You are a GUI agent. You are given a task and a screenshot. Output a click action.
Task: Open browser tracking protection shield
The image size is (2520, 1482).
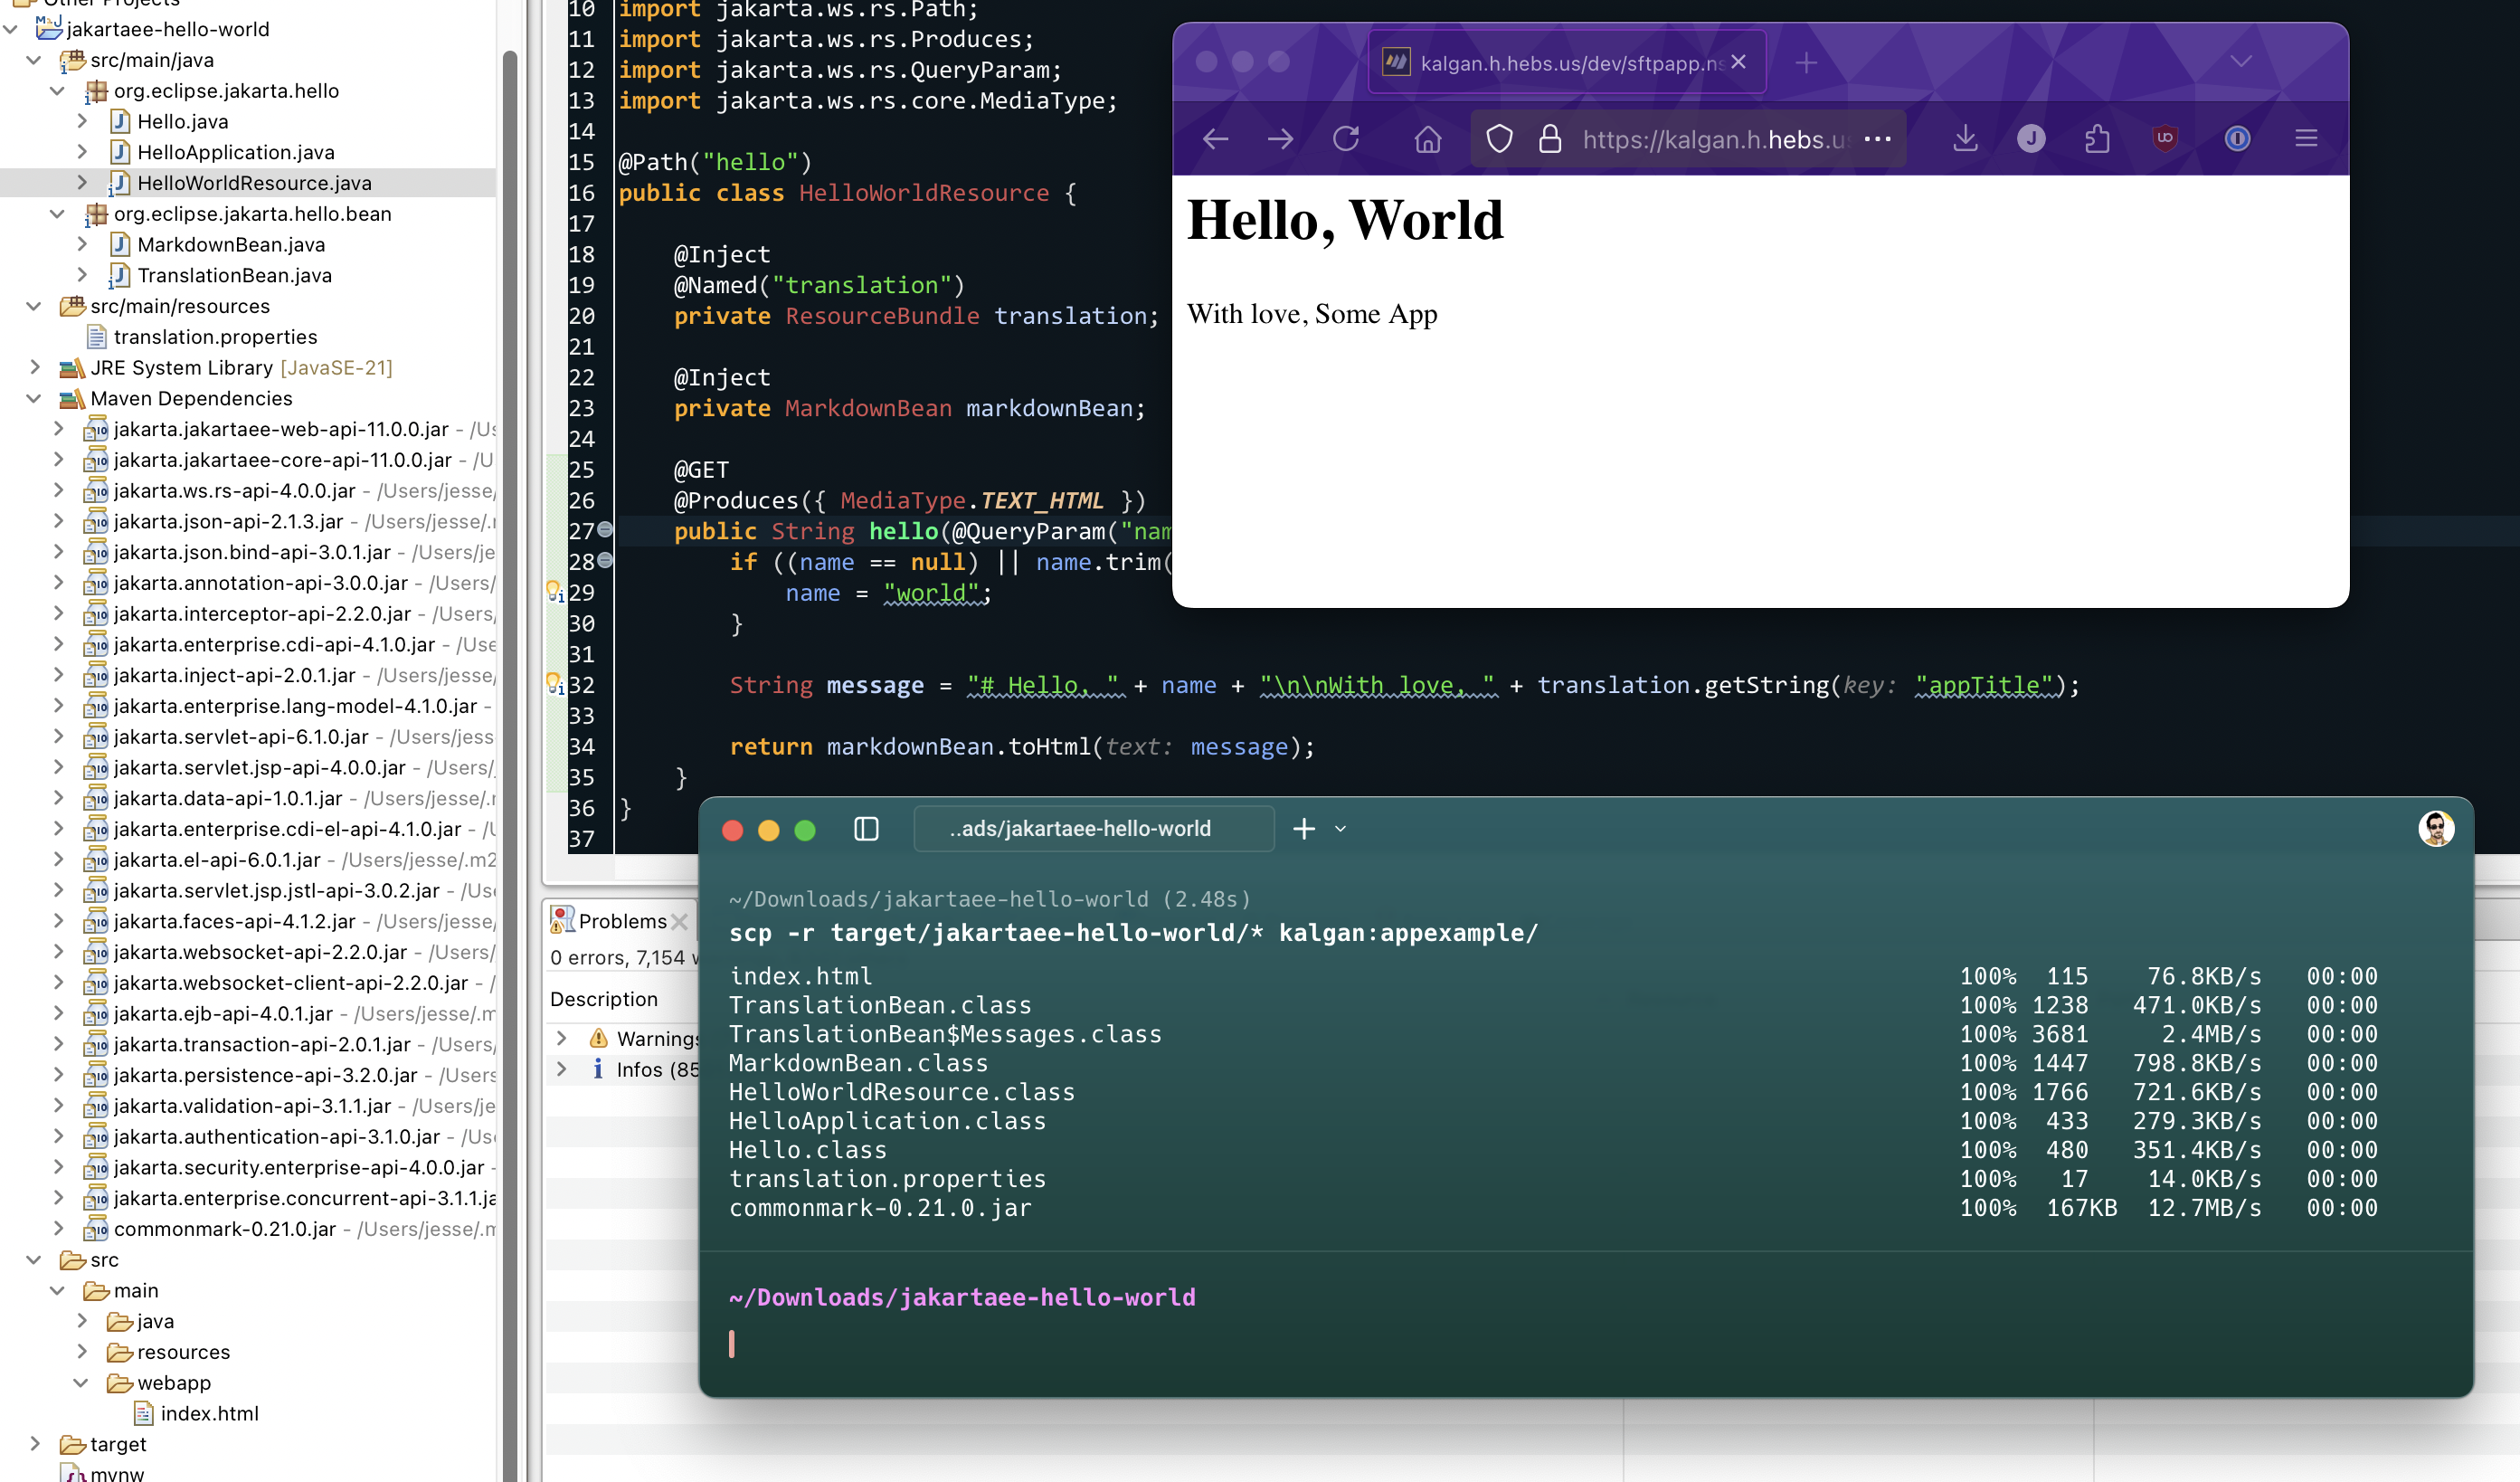pyautogui.click(x=1499, y=139)
